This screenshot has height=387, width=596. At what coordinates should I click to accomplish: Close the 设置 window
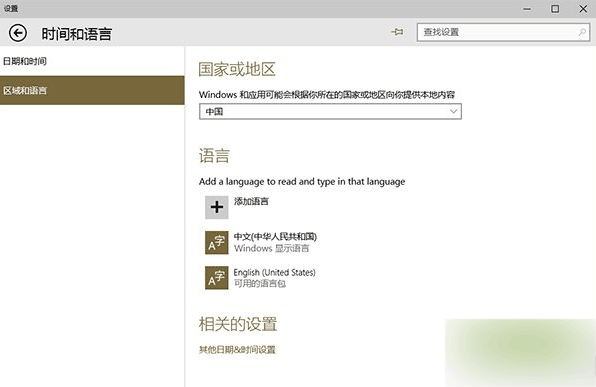[x=583, y=9]
